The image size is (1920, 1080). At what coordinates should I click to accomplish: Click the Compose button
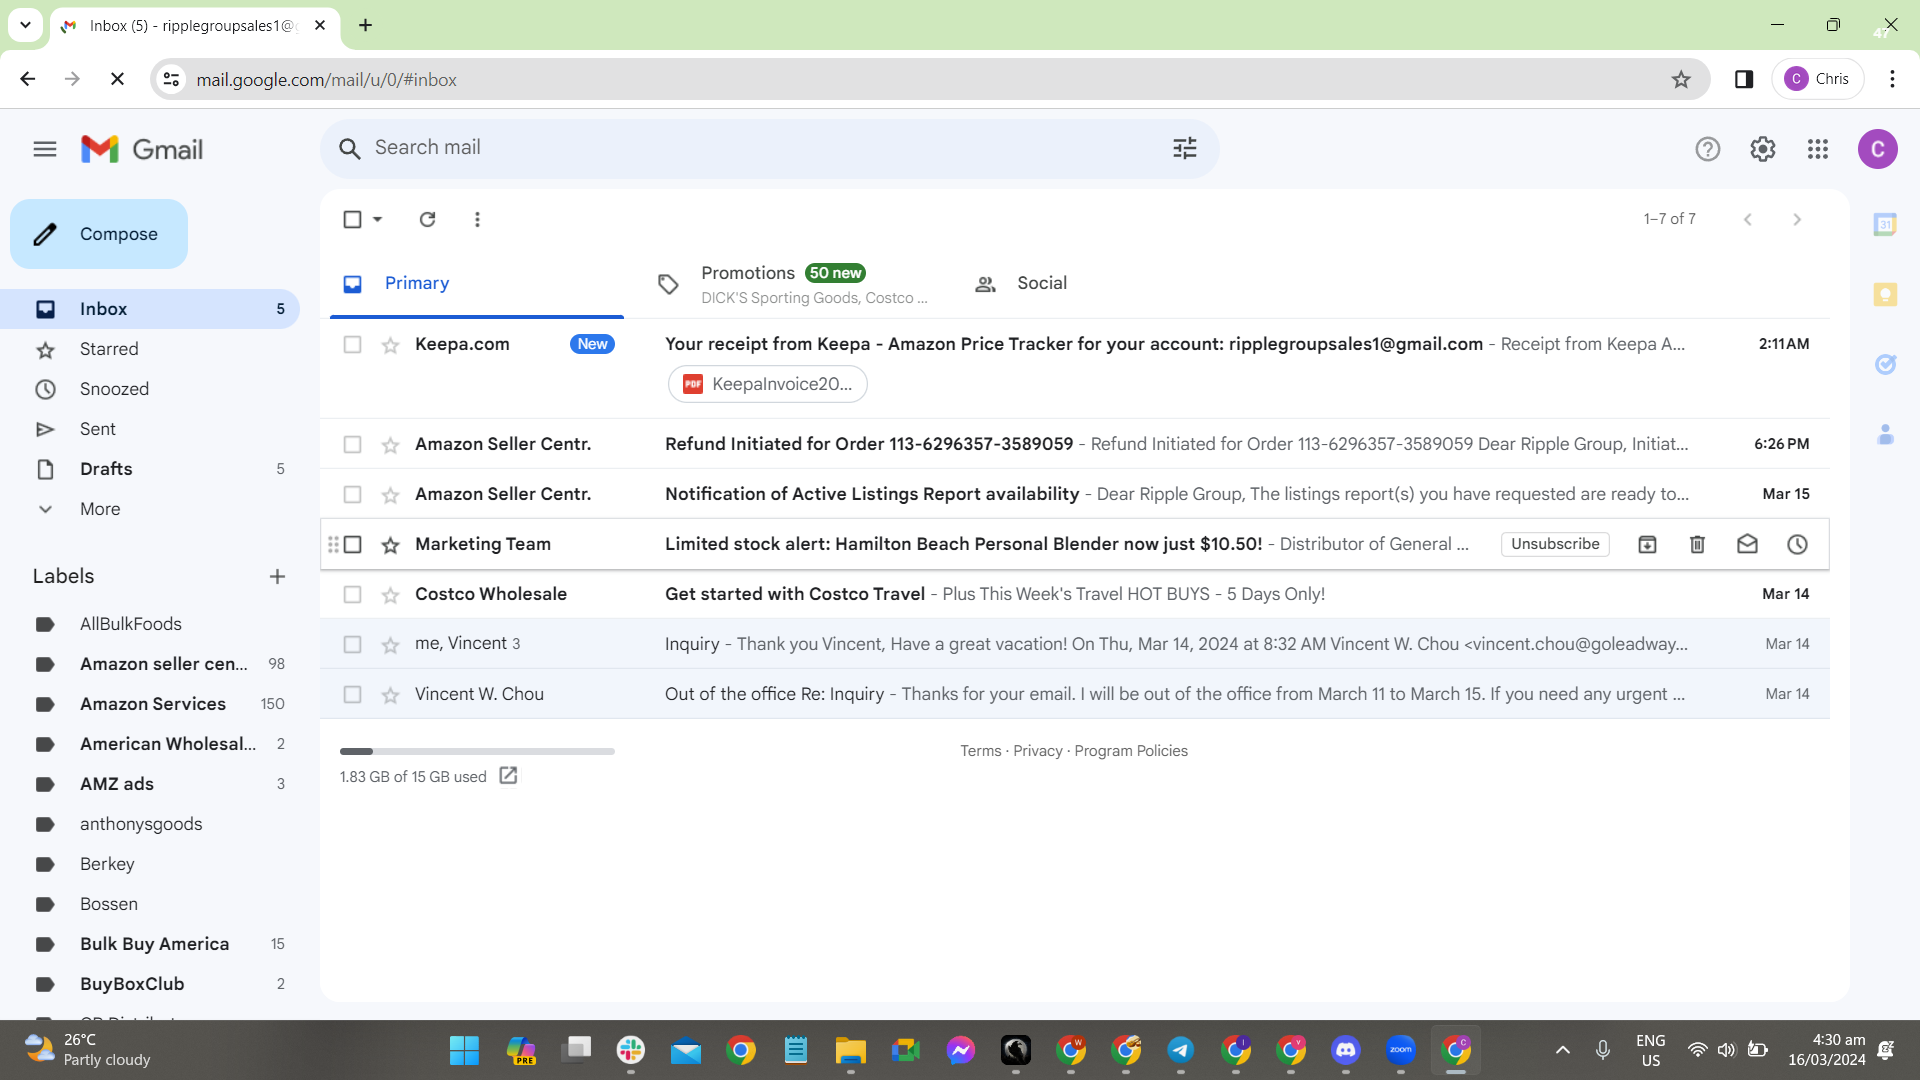tap(99, 234)
